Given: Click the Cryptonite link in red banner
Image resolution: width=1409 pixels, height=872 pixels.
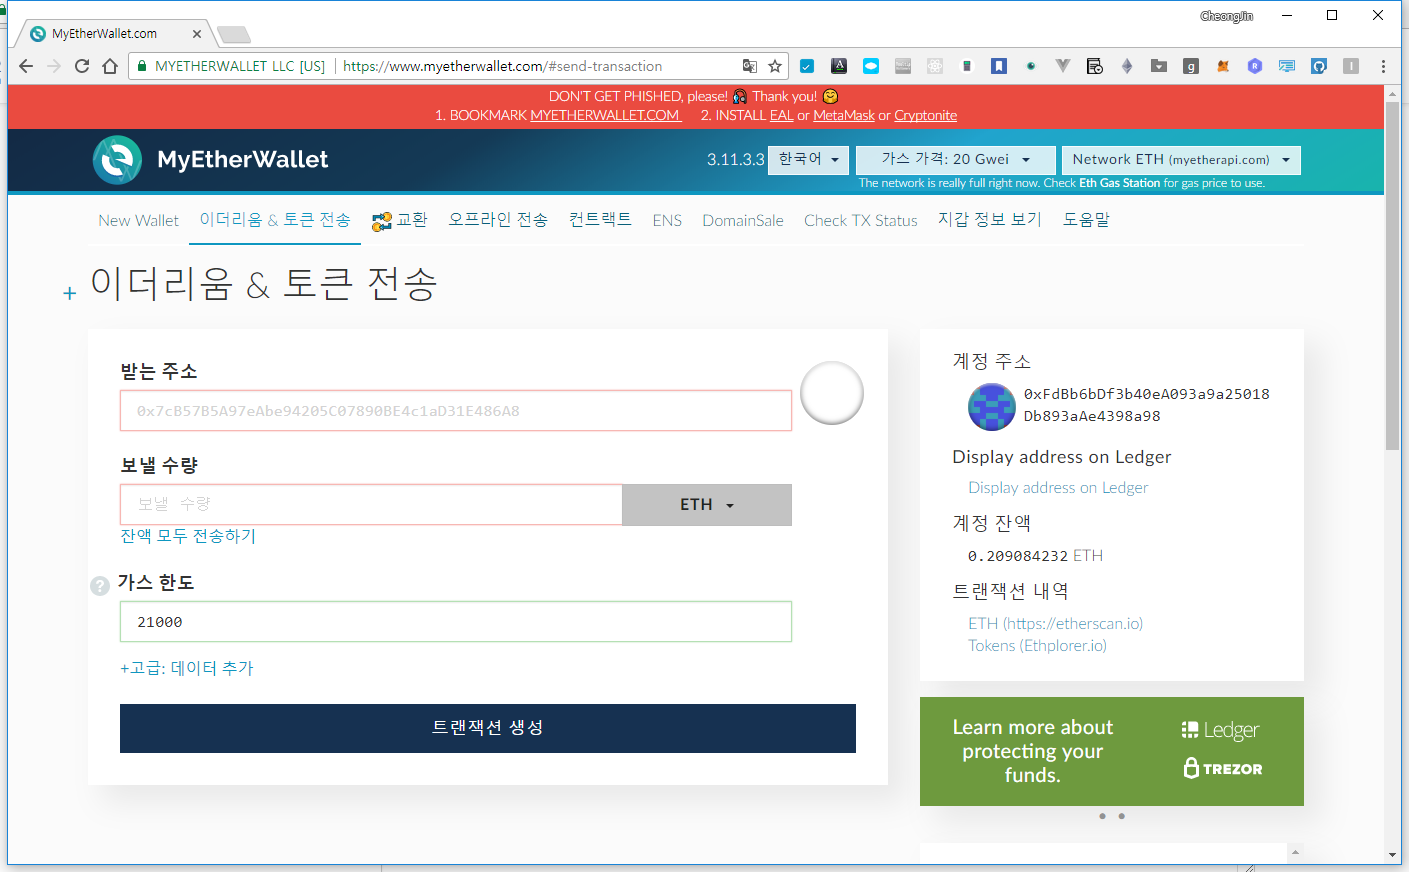Looking at the screenshot, I should point(925,116).
